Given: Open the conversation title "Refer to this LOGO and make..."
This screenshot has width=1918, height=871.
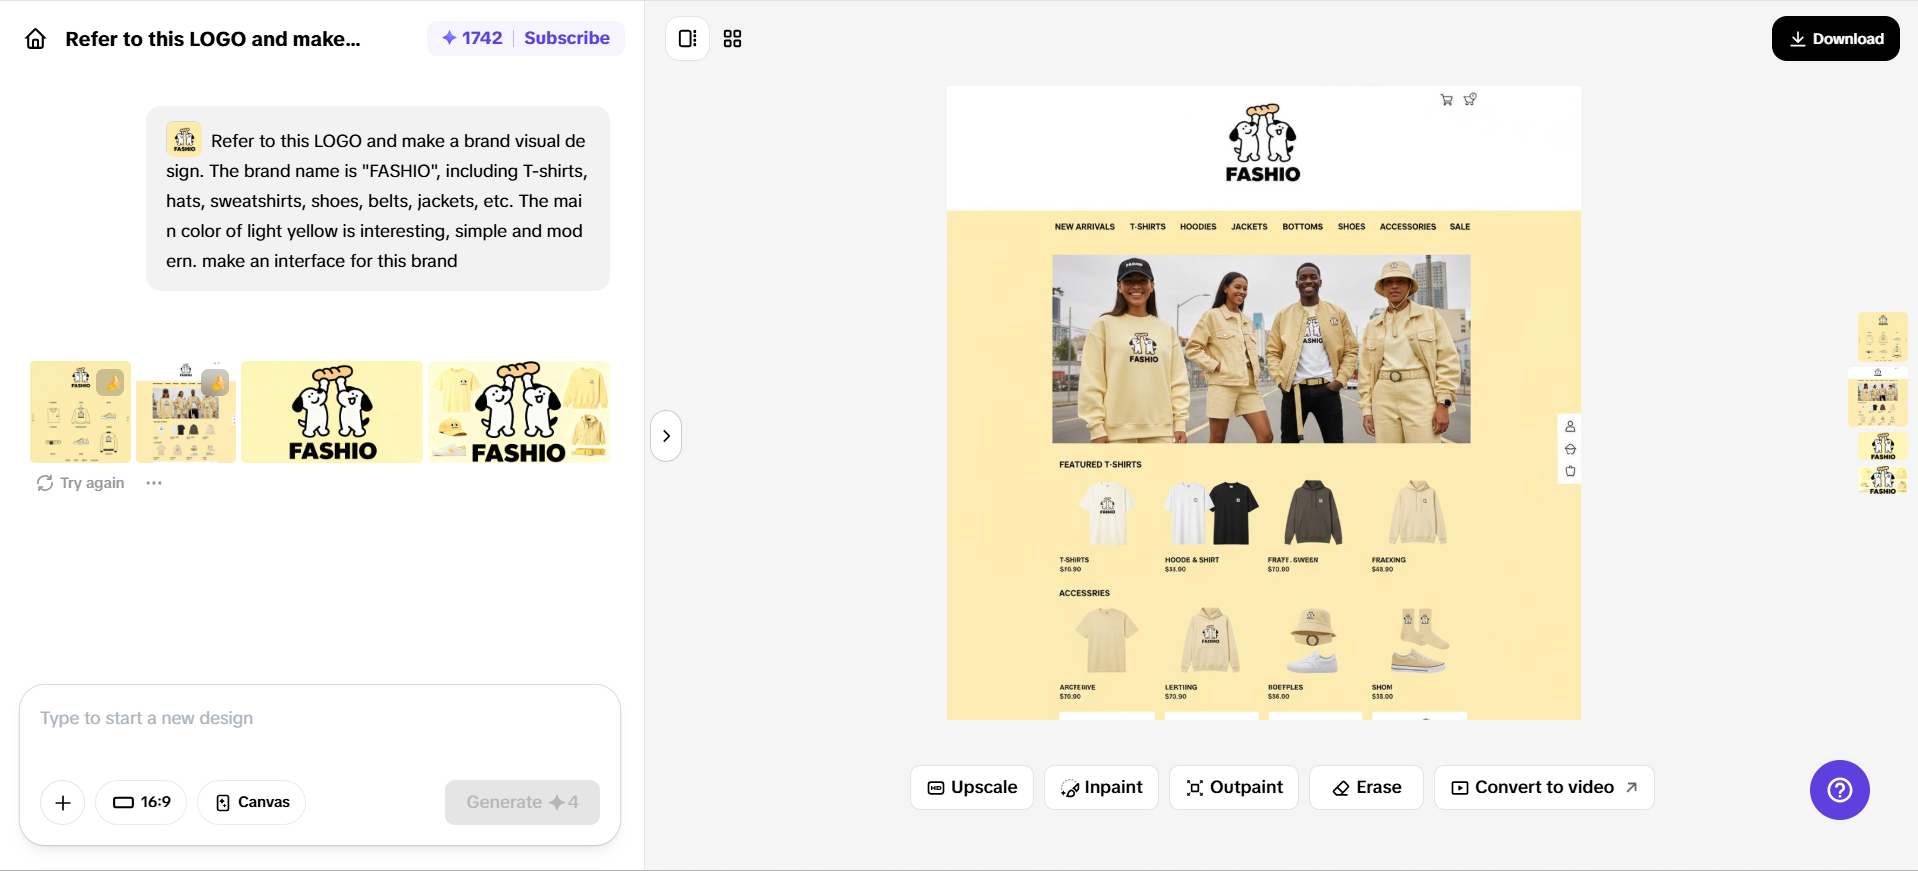Looking at the screenshot, I should click(x=213, y=39).
